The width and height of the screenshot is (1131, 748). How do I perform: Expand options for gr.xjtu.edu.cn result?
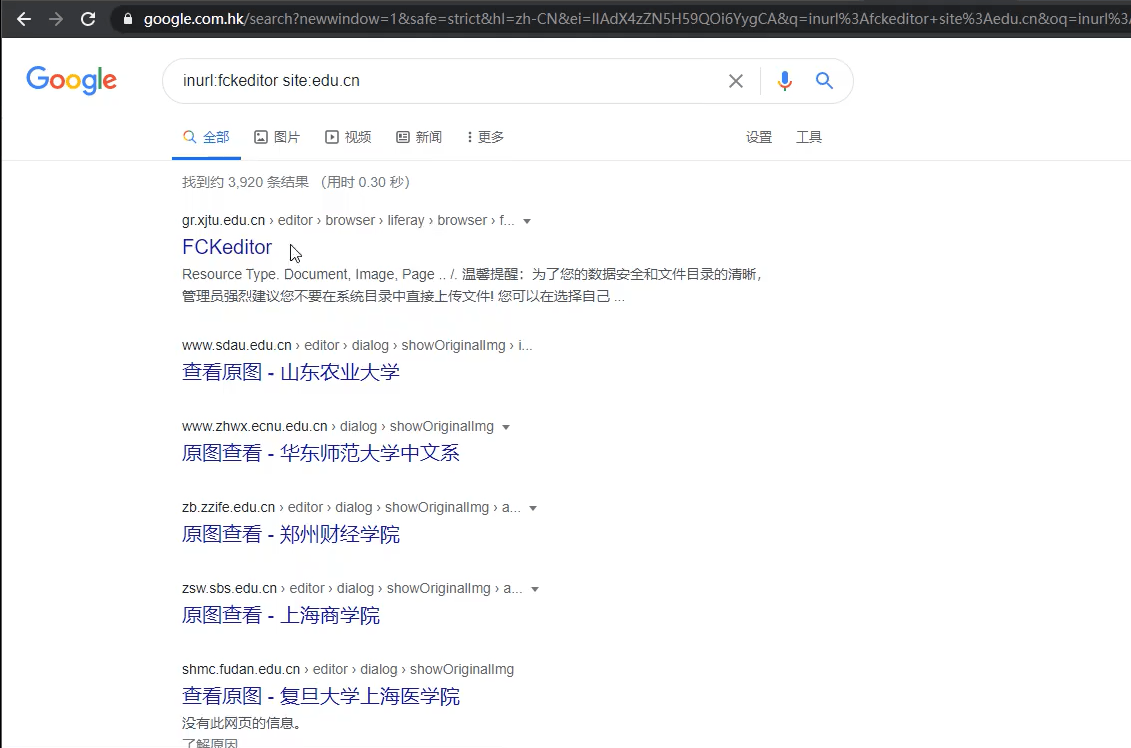527,221
